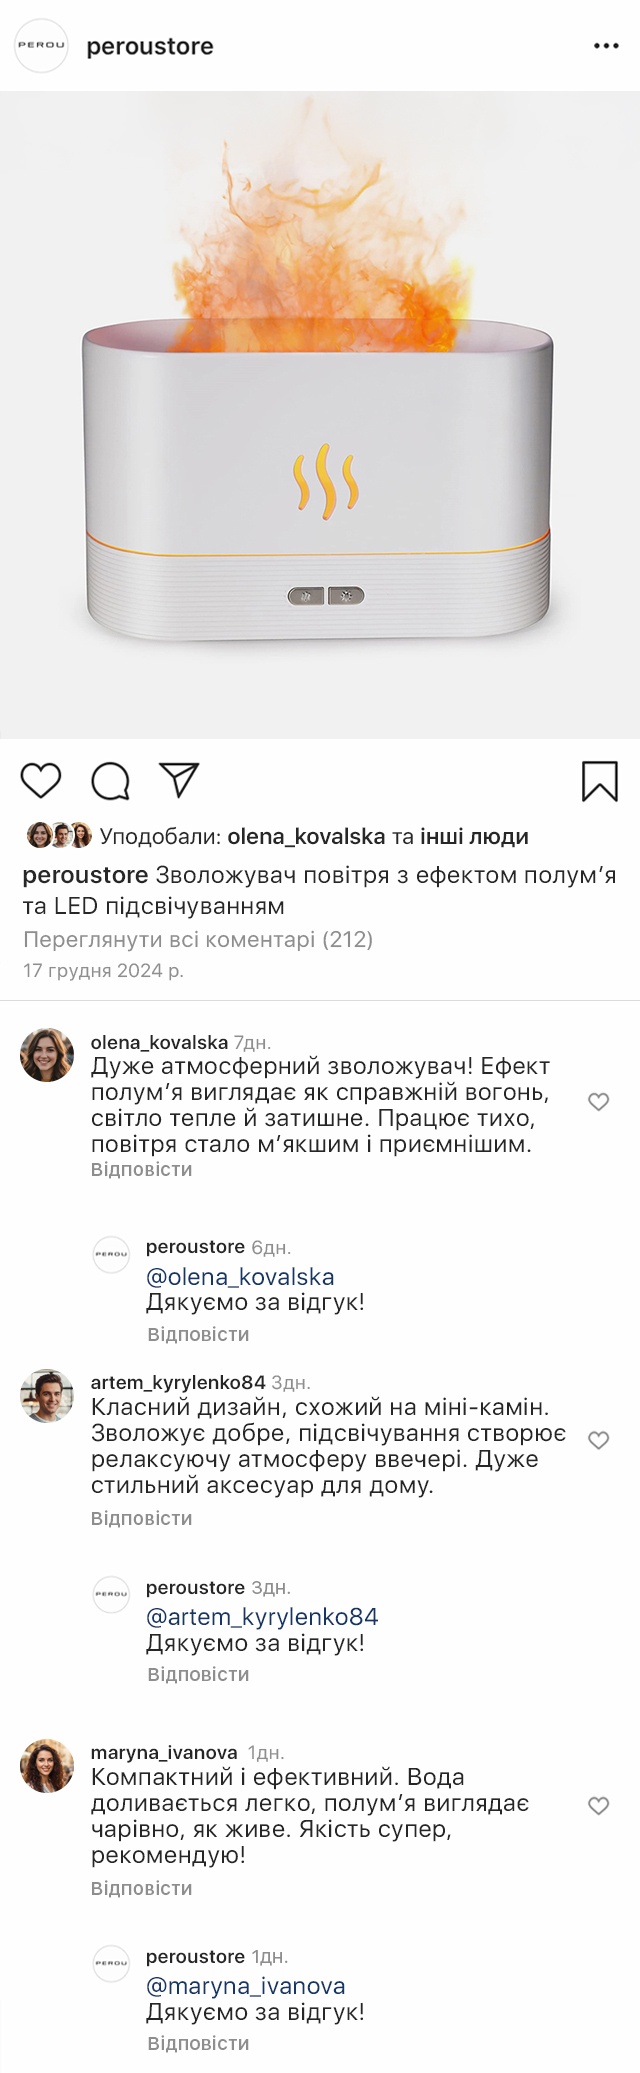Reply to olena_kovalska's comment
The width and height of the screenshot is (640, 2073).
click(141, 1169)
